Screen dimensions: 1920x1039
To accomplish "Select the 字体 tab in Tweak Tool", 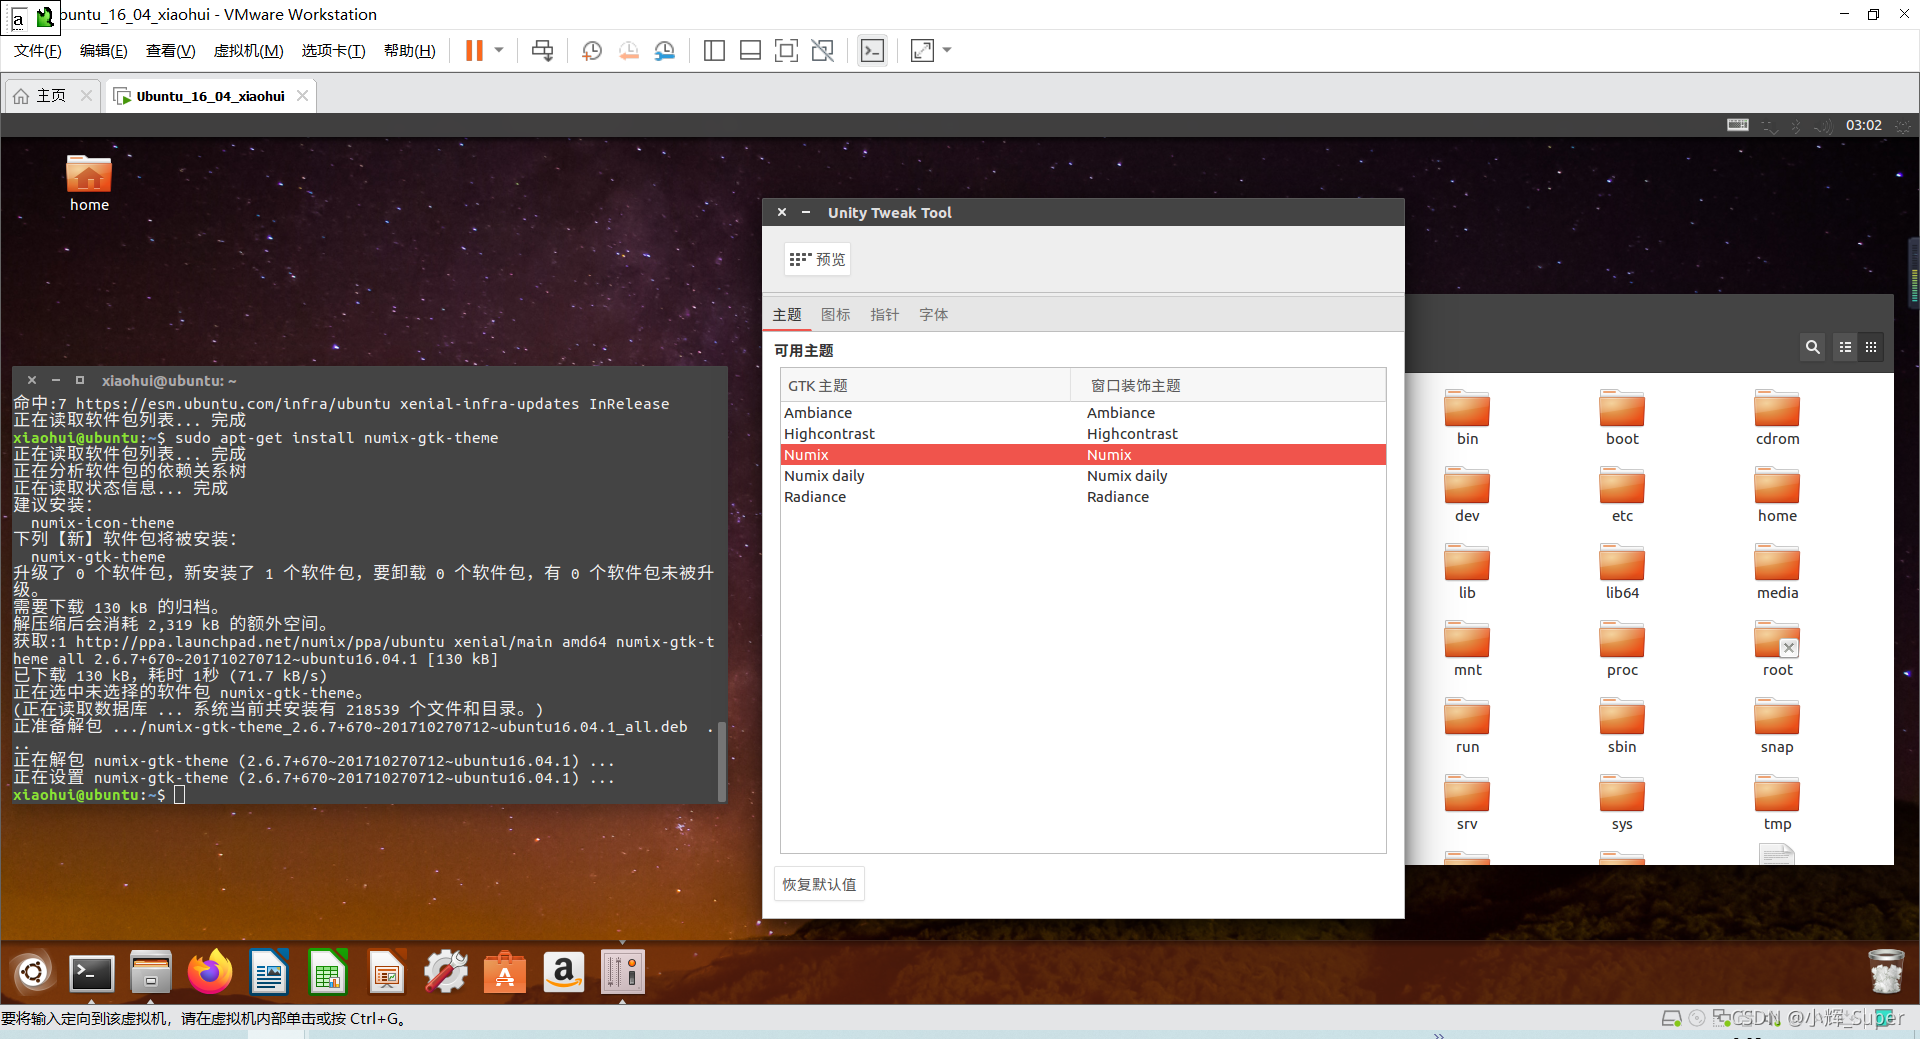I will pos(933,314).
